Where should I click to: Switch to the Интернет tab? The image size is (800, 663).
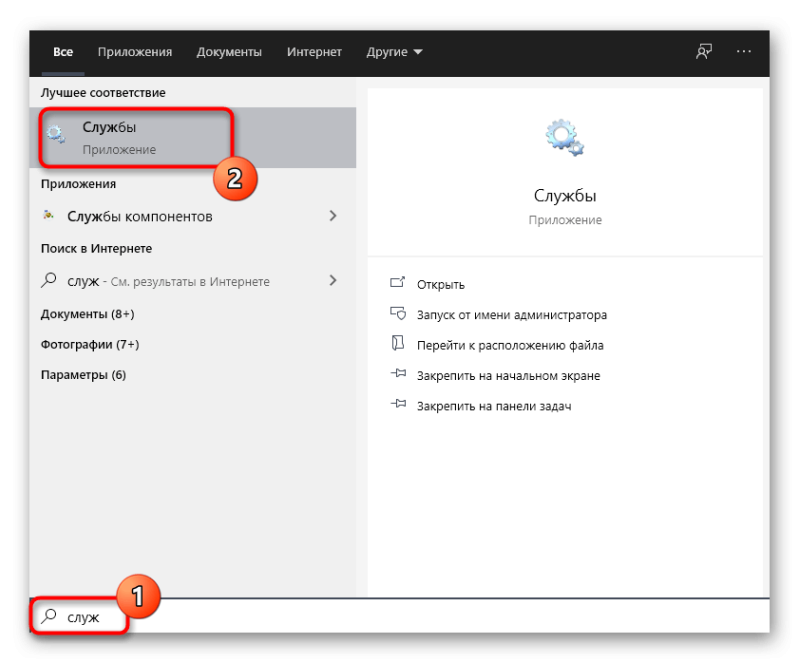(x=314, y=52)
